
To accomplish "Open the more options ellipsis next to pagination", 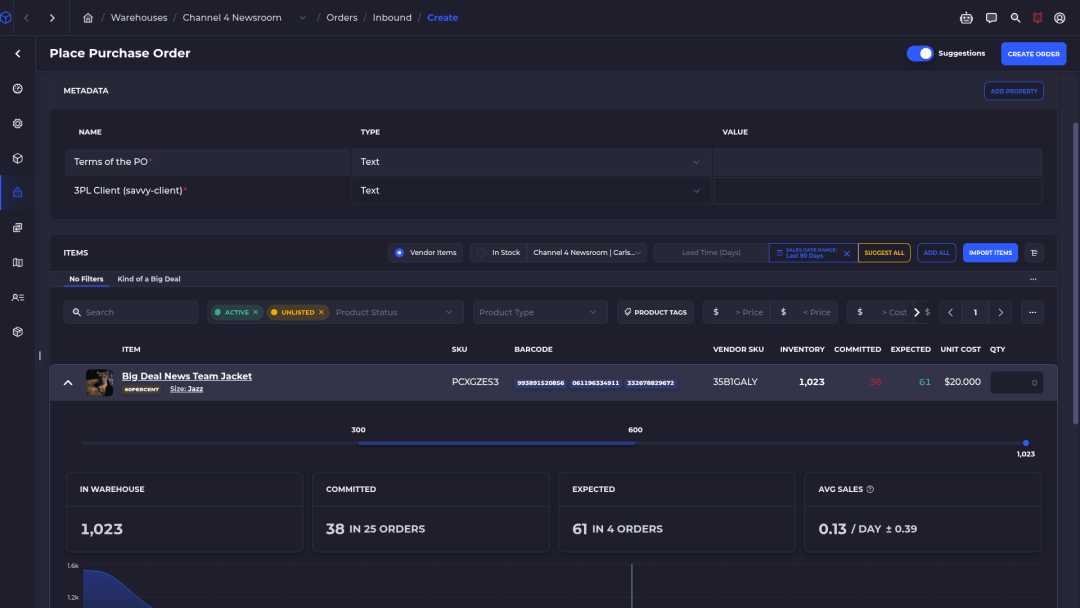I will point(1032,313).
